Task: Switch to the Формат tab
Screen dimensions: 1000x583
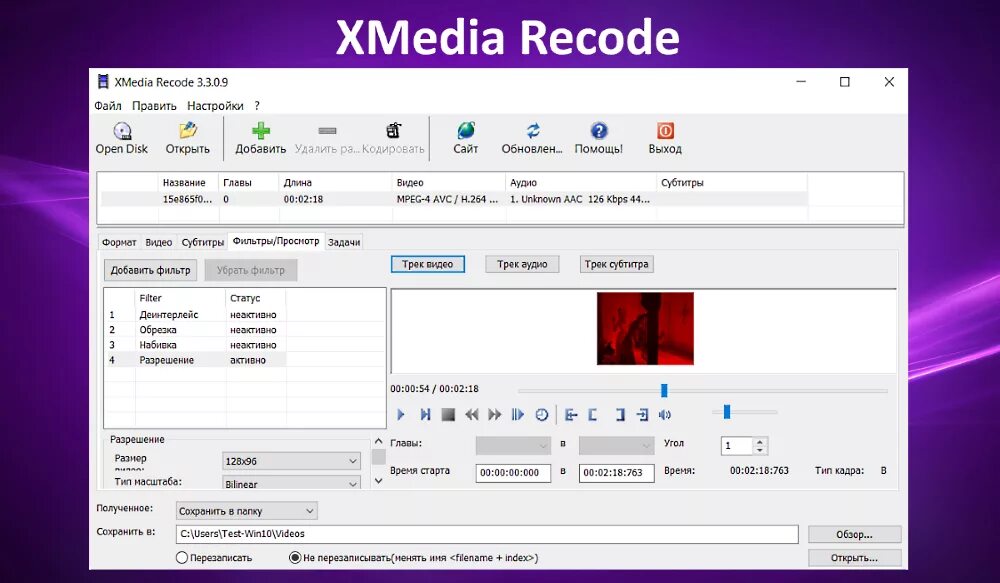Action: tap(119, 242)
